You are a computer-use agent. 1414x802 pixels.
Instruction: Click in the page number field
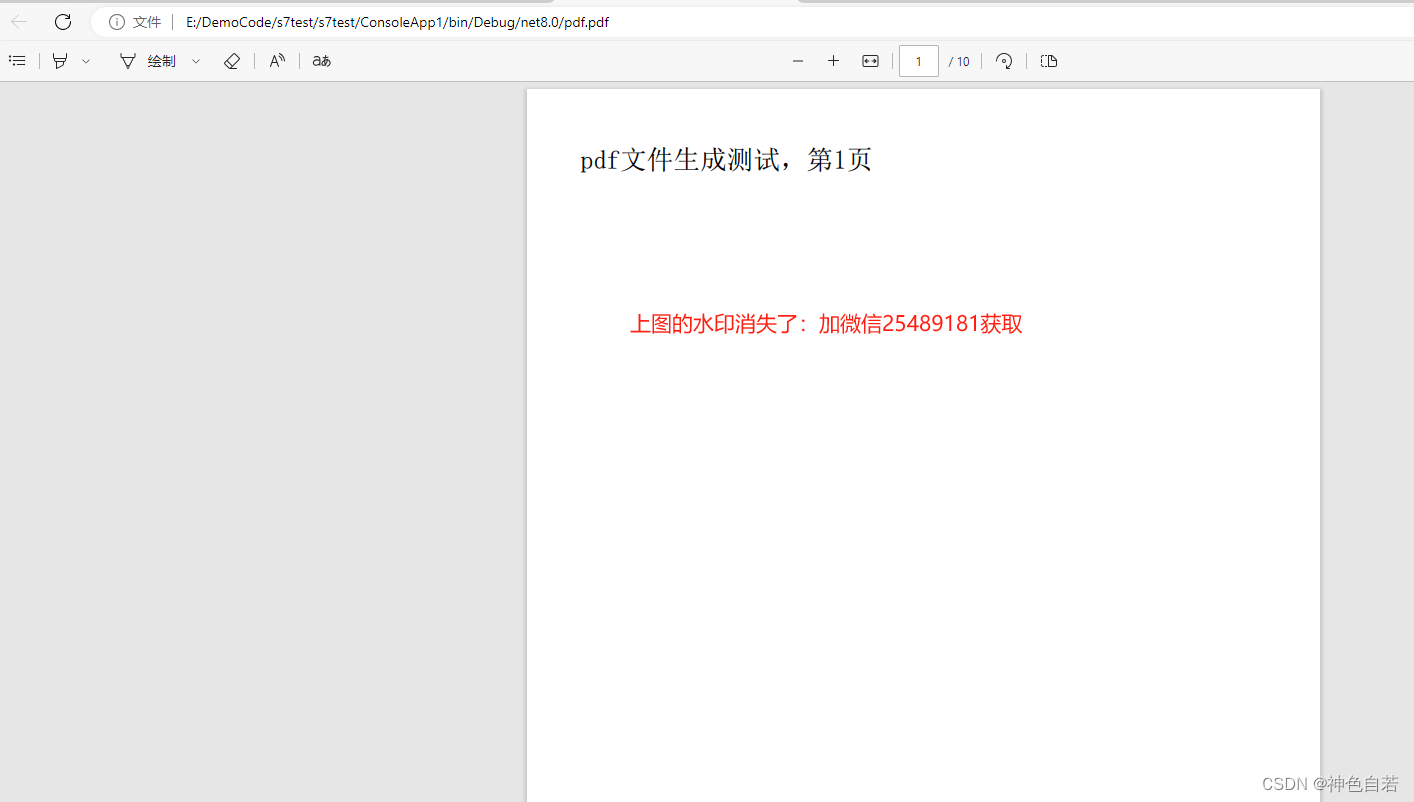coord(918,61)
